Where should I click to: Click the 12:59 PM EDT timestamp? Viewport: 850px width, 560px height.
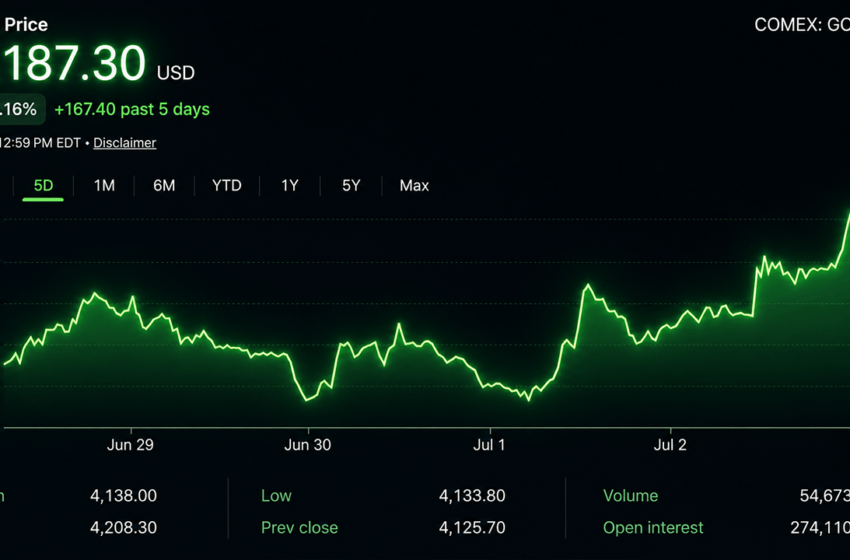[x=40, y=143]
